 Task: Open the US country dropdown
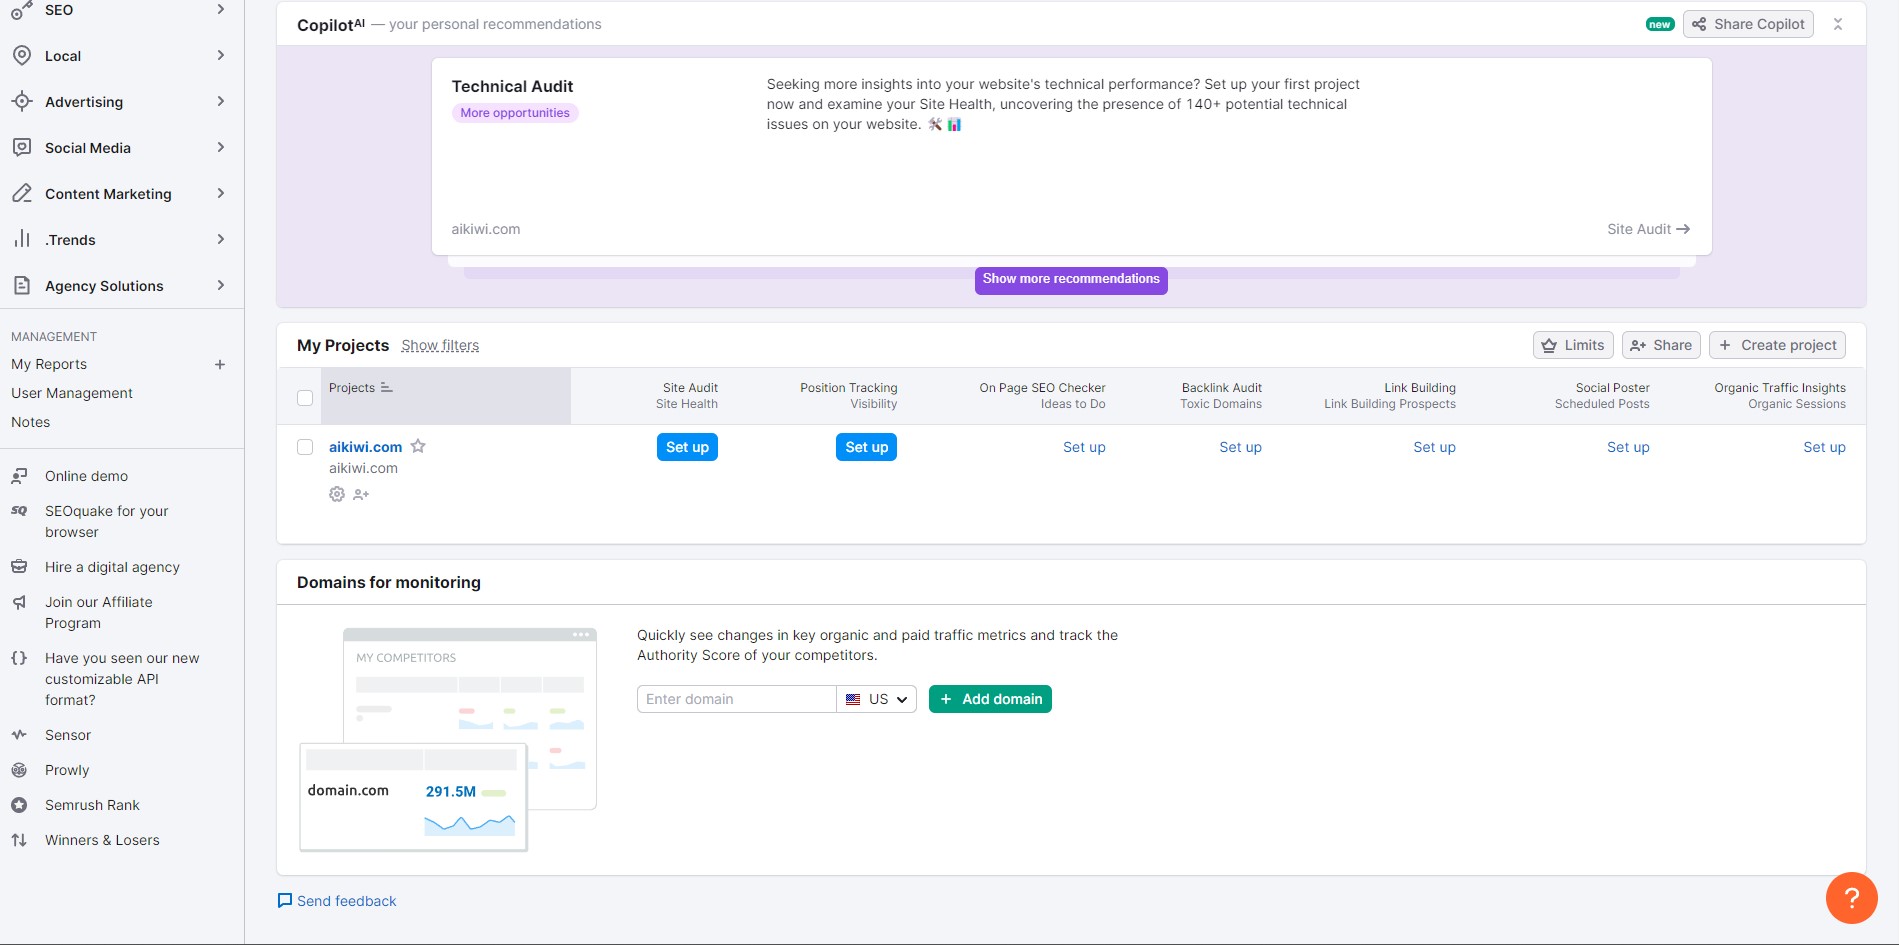click(877, 699)
